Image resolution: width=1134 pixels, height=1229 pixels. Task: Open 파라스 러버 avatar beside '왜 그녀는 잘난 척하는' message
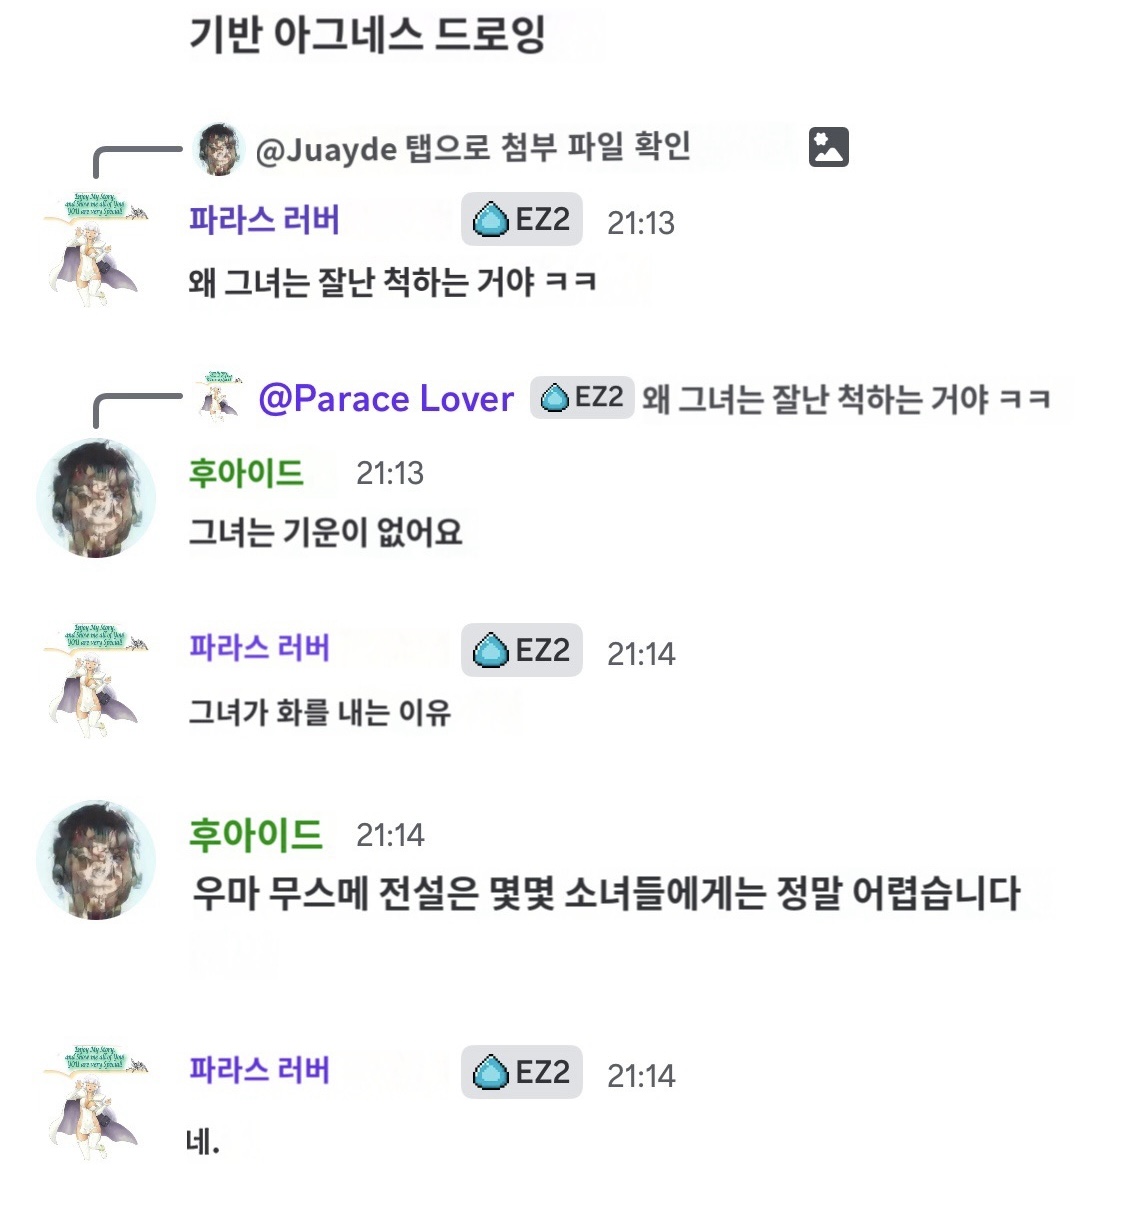(x=95, y=247)
